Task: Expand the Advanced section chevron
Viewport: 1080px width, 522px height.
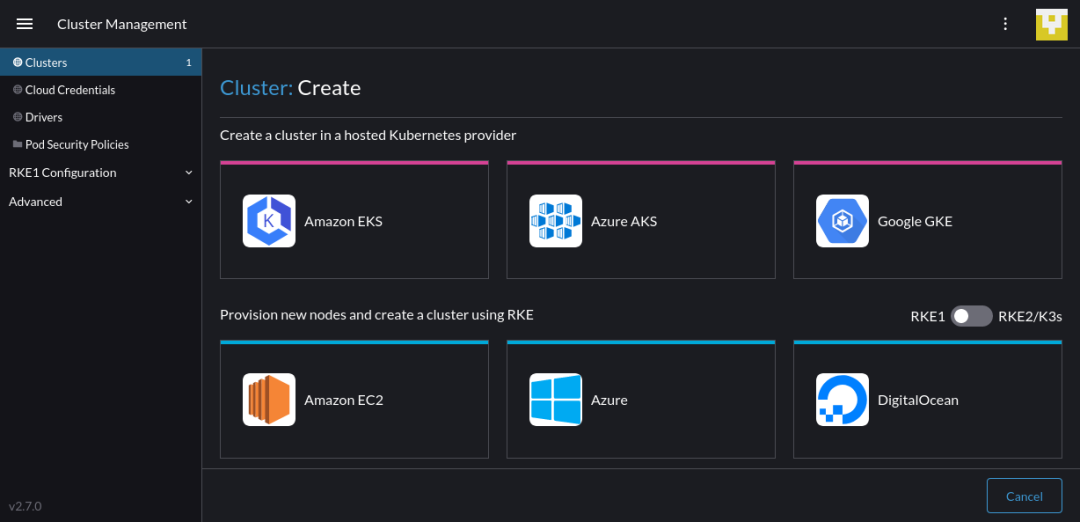Action: (x=189, y=202)
